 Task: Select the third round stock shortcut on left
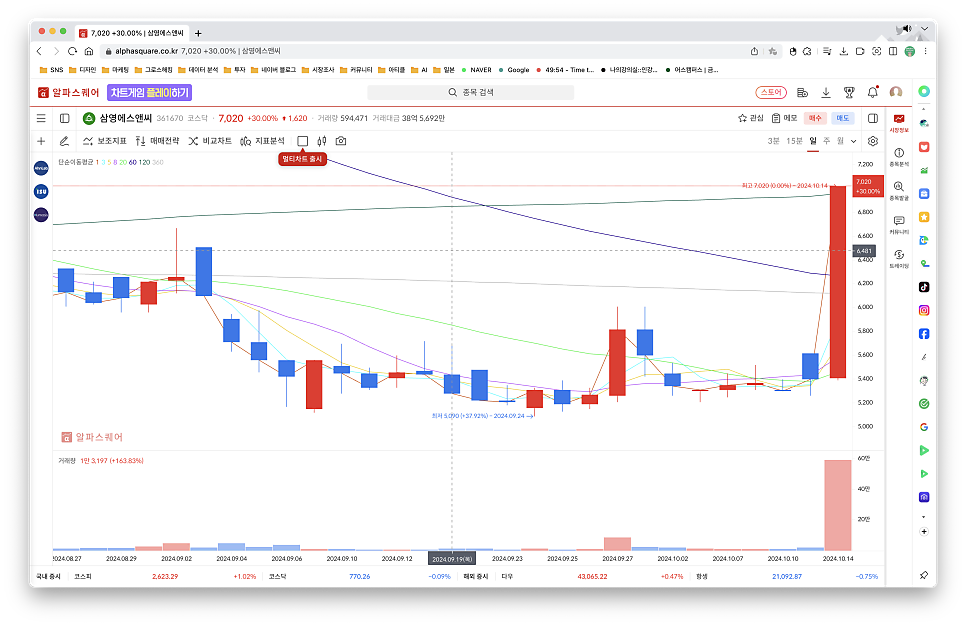[41, 215]
